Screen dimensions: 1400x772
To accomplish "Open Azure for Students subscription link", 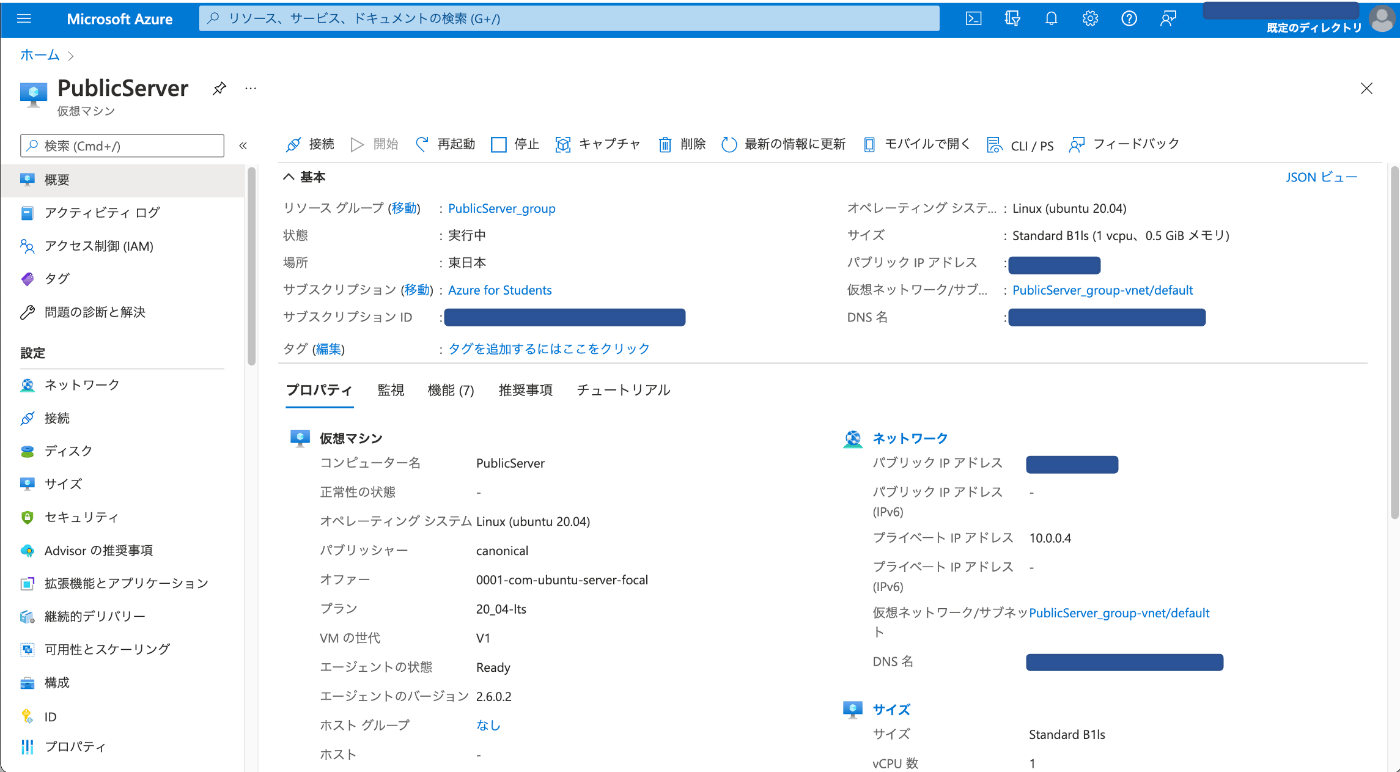I will click(500, 290).
